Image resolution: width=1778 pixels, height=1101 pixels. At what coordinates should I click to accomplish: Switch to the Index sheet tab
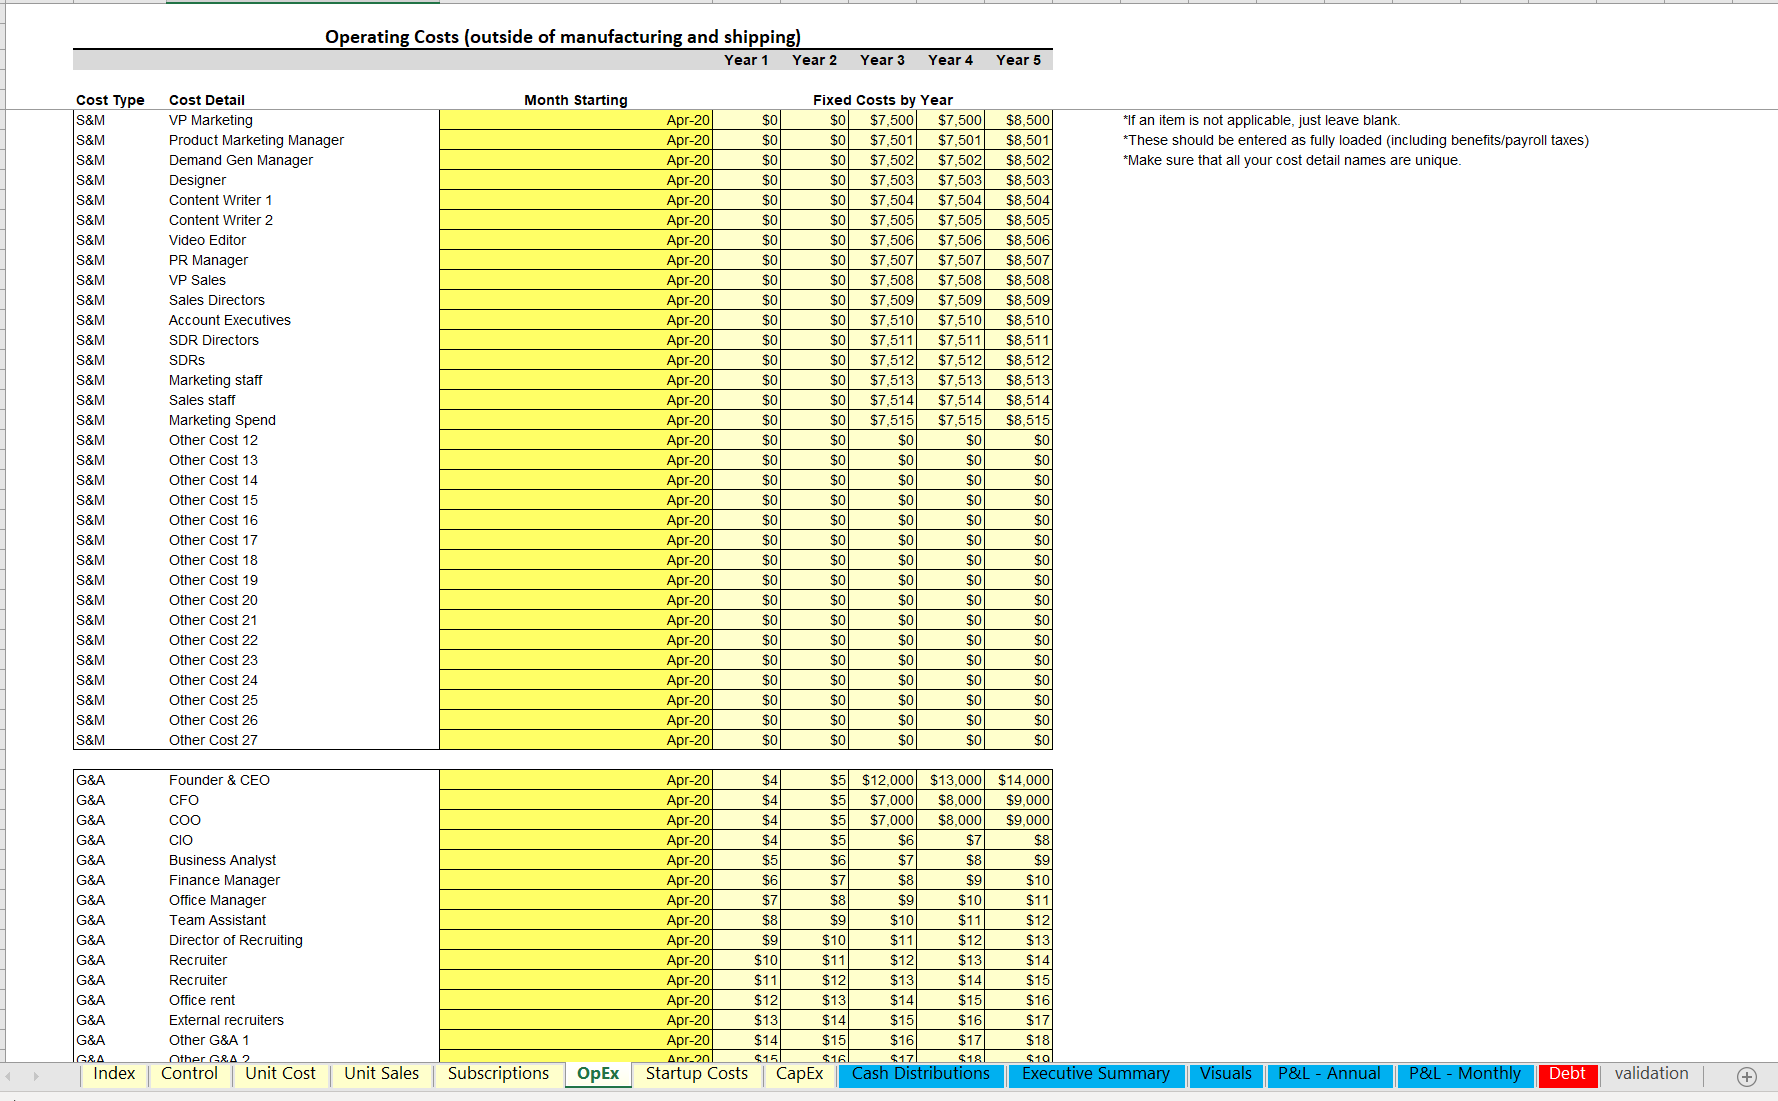[x=114, y=1074]
